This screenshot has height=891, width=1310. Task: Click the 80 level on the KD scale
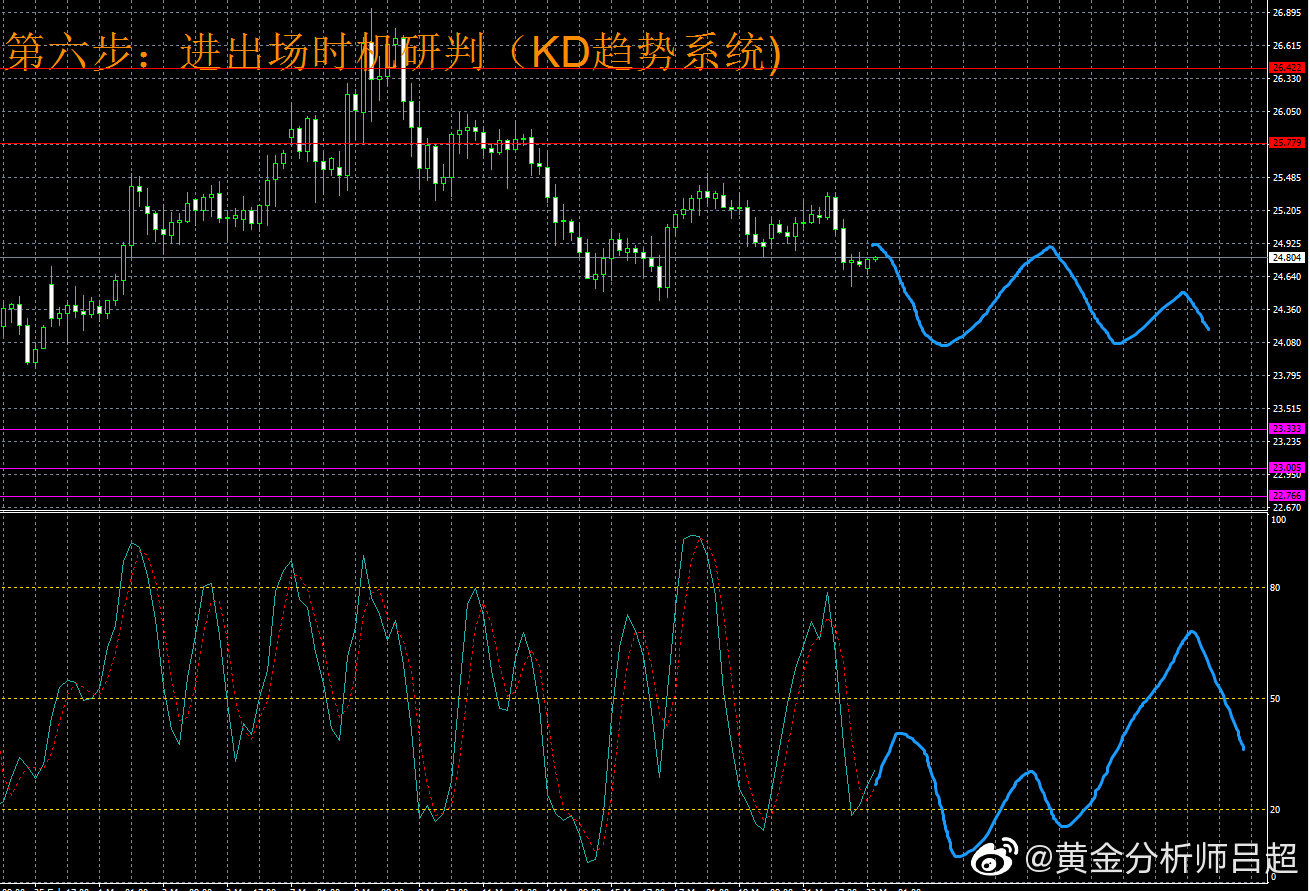(1275, 587)
